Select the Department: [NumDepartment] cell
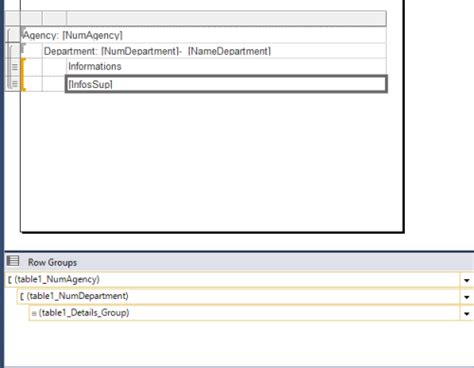Viewport: 474px width, 368px height. (214, 51)
